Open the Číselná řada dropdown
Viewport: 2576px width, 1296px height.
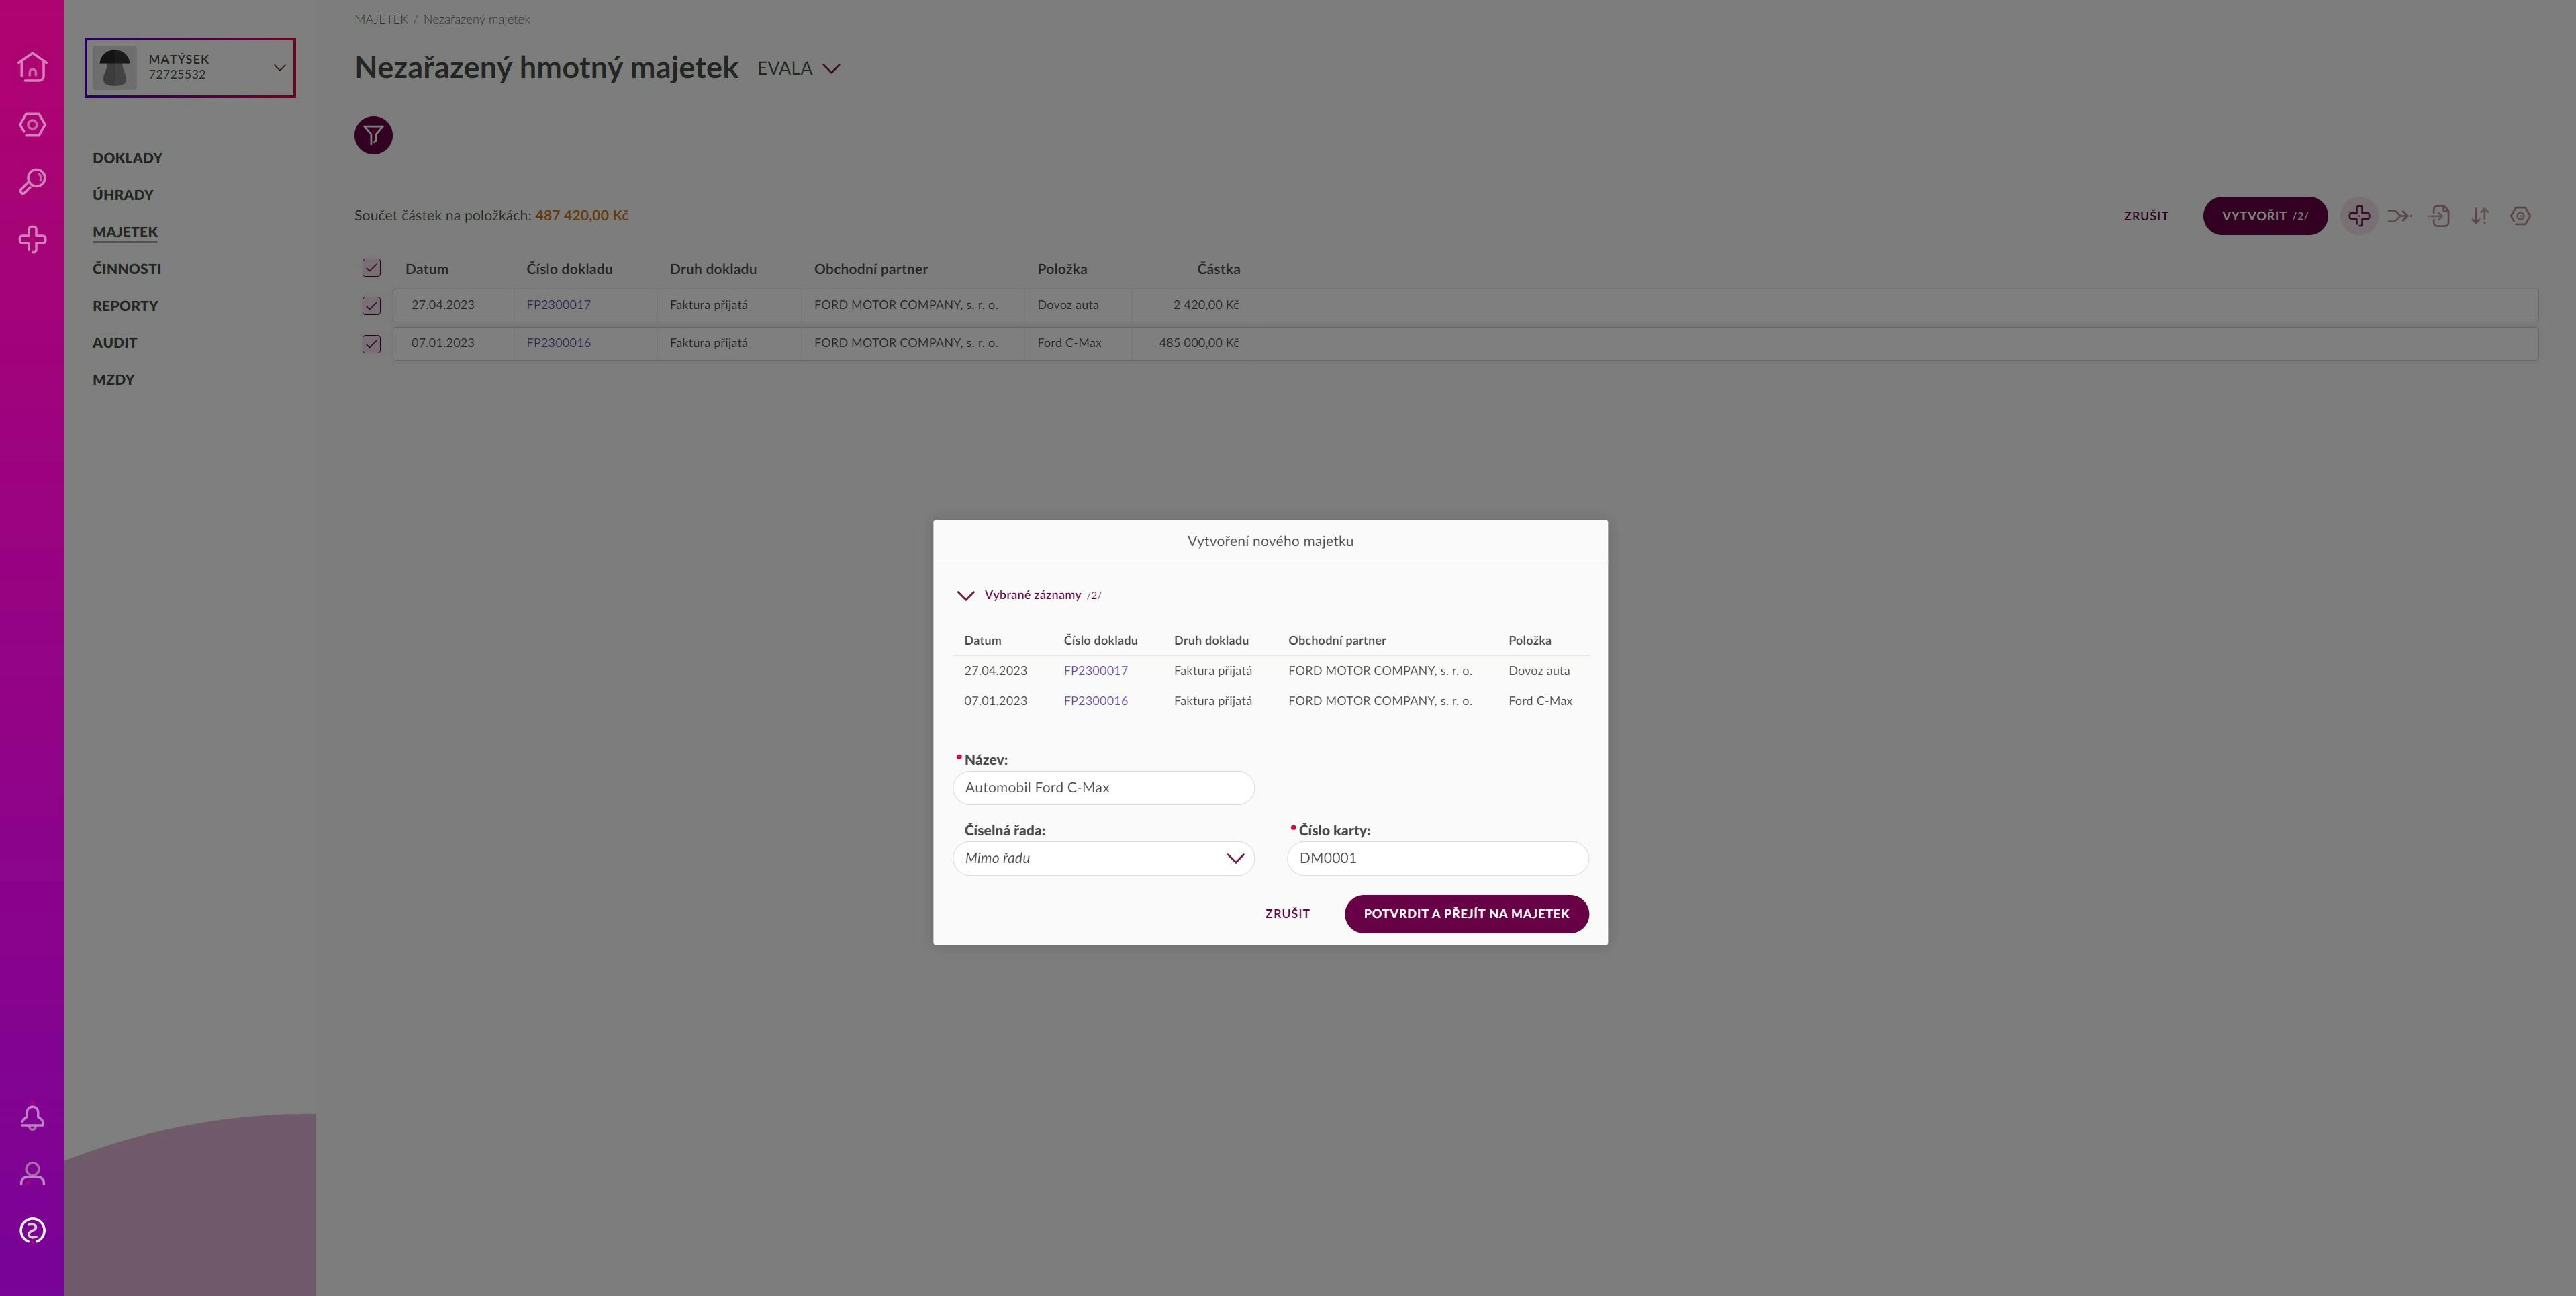point(1103,858)
